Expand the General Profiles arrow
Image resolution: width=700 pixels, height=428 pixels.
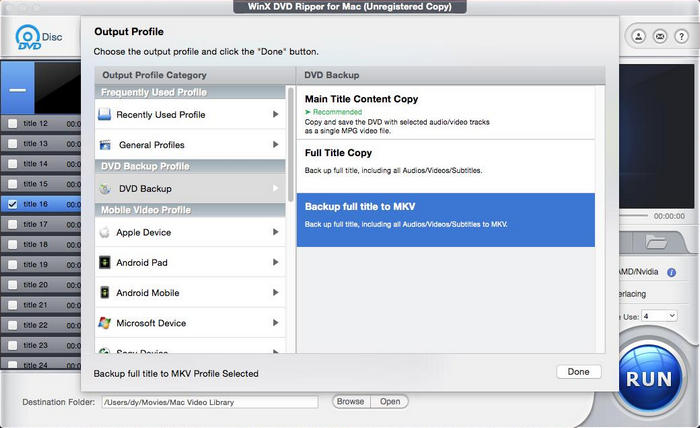click(x=275, y=145)
